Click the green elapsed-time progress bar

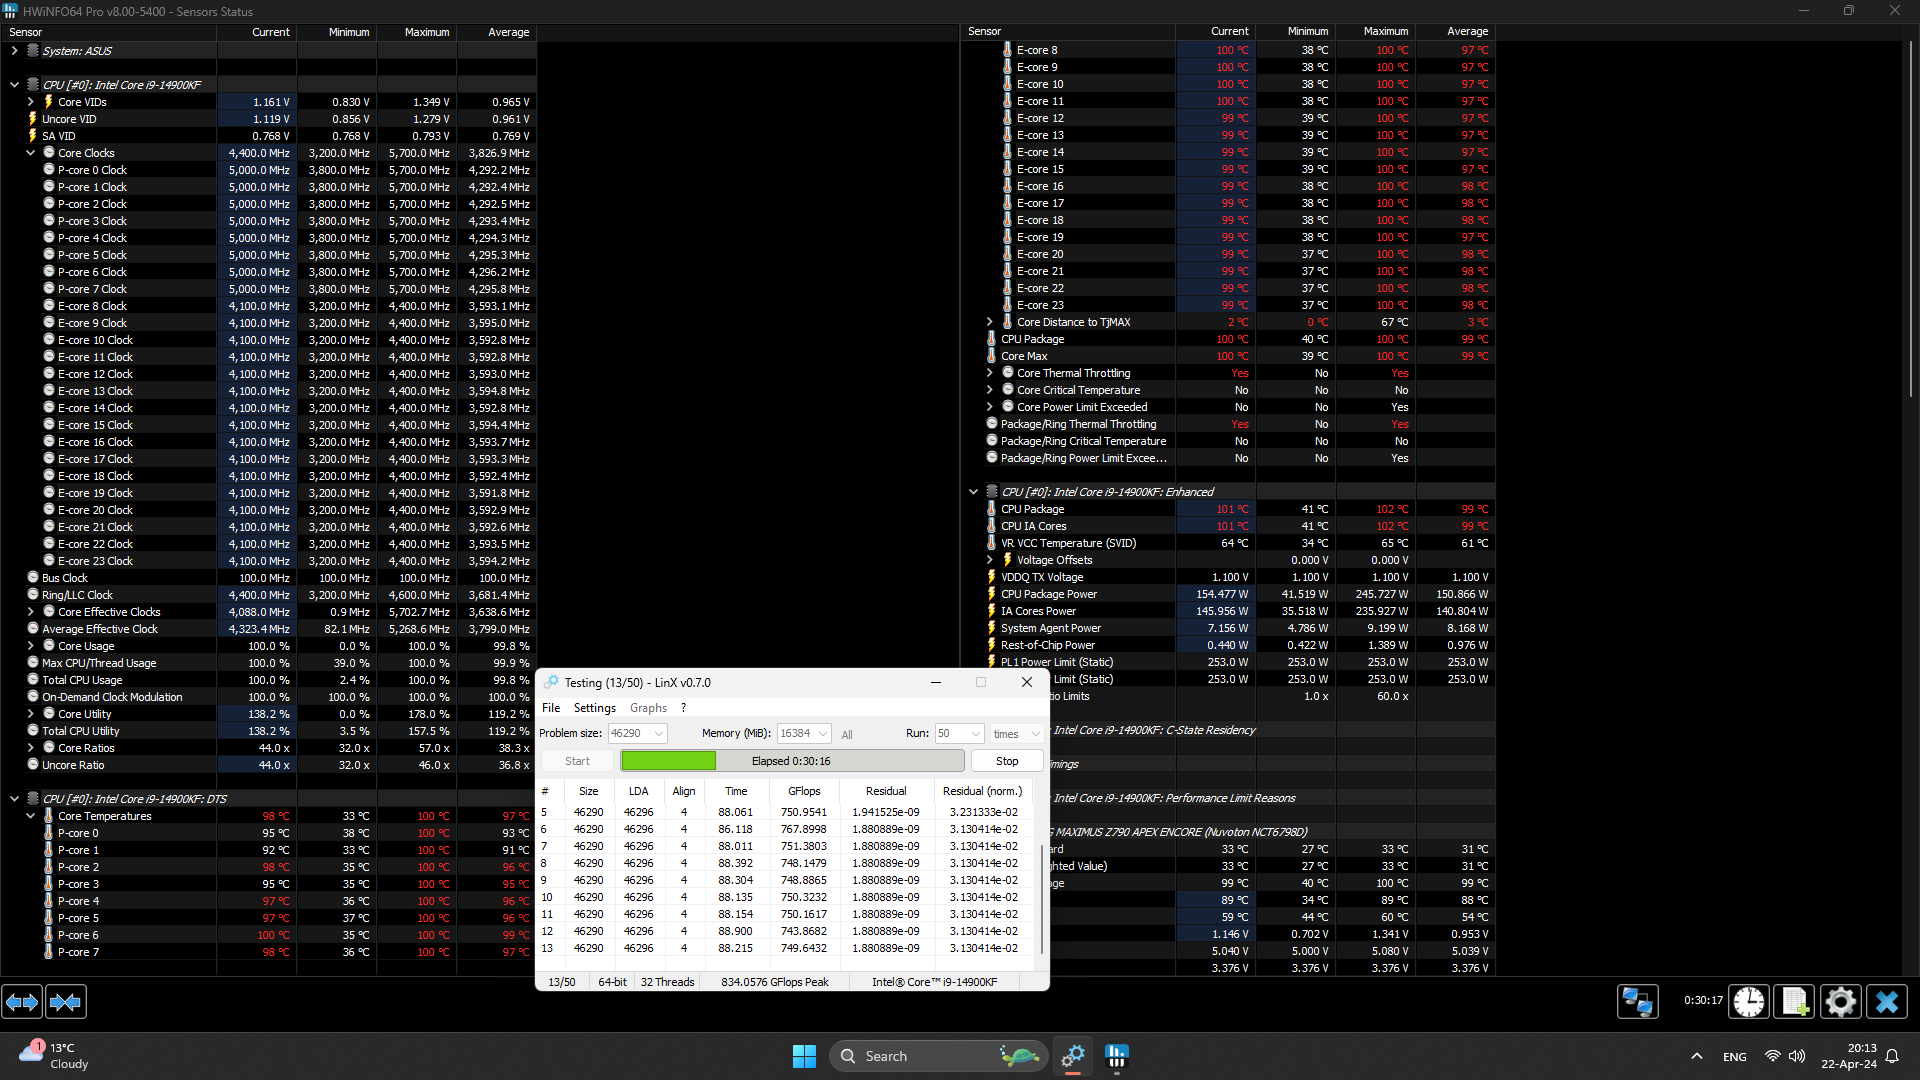click(668, 760)
